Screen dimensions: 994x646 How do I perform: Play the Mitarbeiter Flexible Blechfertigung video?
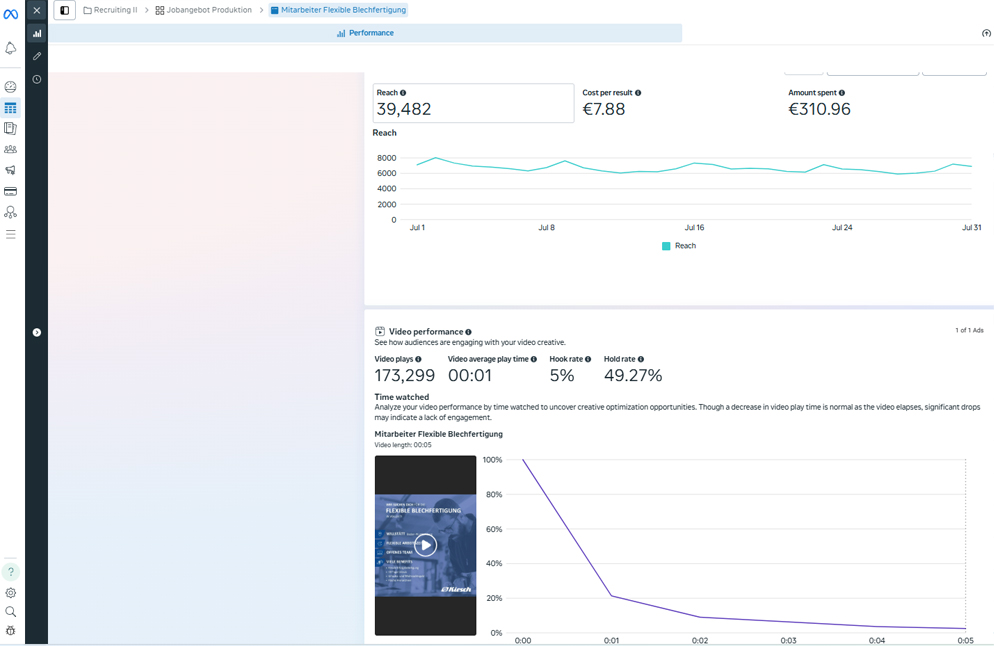click(425, 545)
